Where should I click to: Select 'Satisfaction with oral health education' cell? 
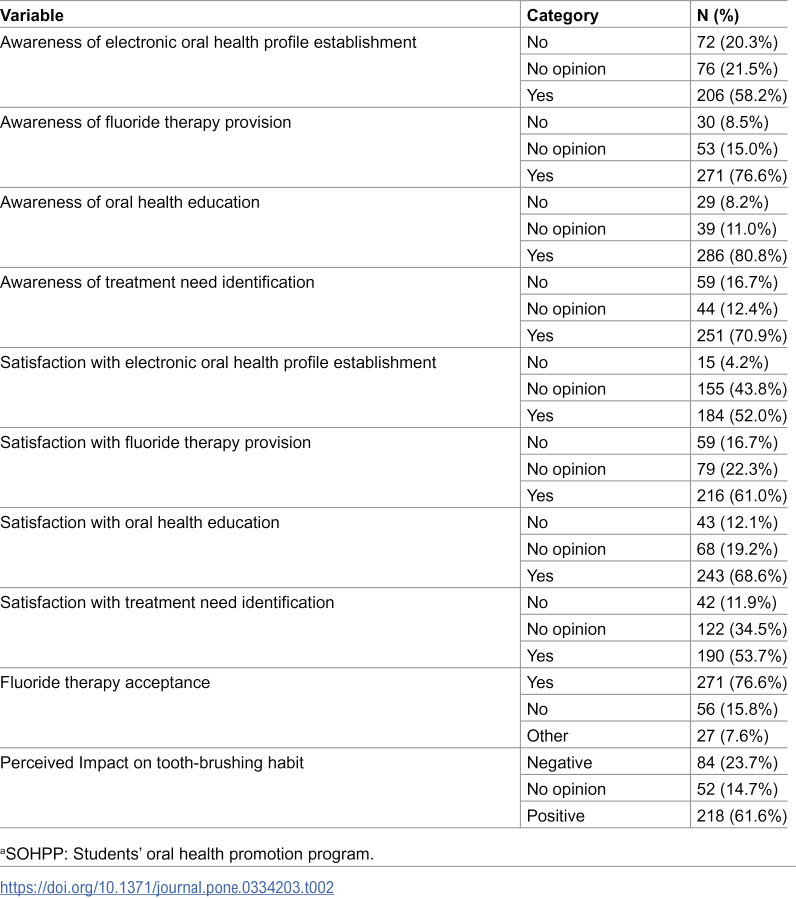coord(140,522)
